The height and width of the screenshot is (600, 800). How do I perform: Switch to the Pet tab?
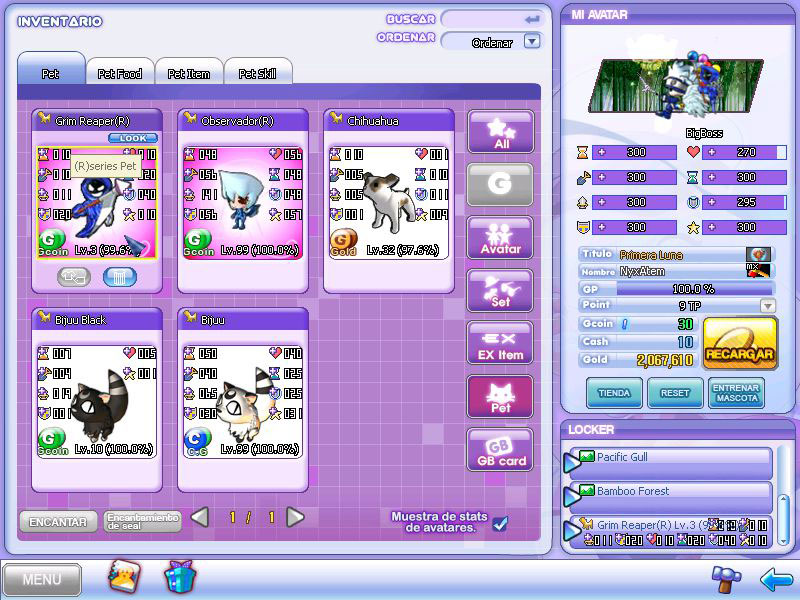51,70
